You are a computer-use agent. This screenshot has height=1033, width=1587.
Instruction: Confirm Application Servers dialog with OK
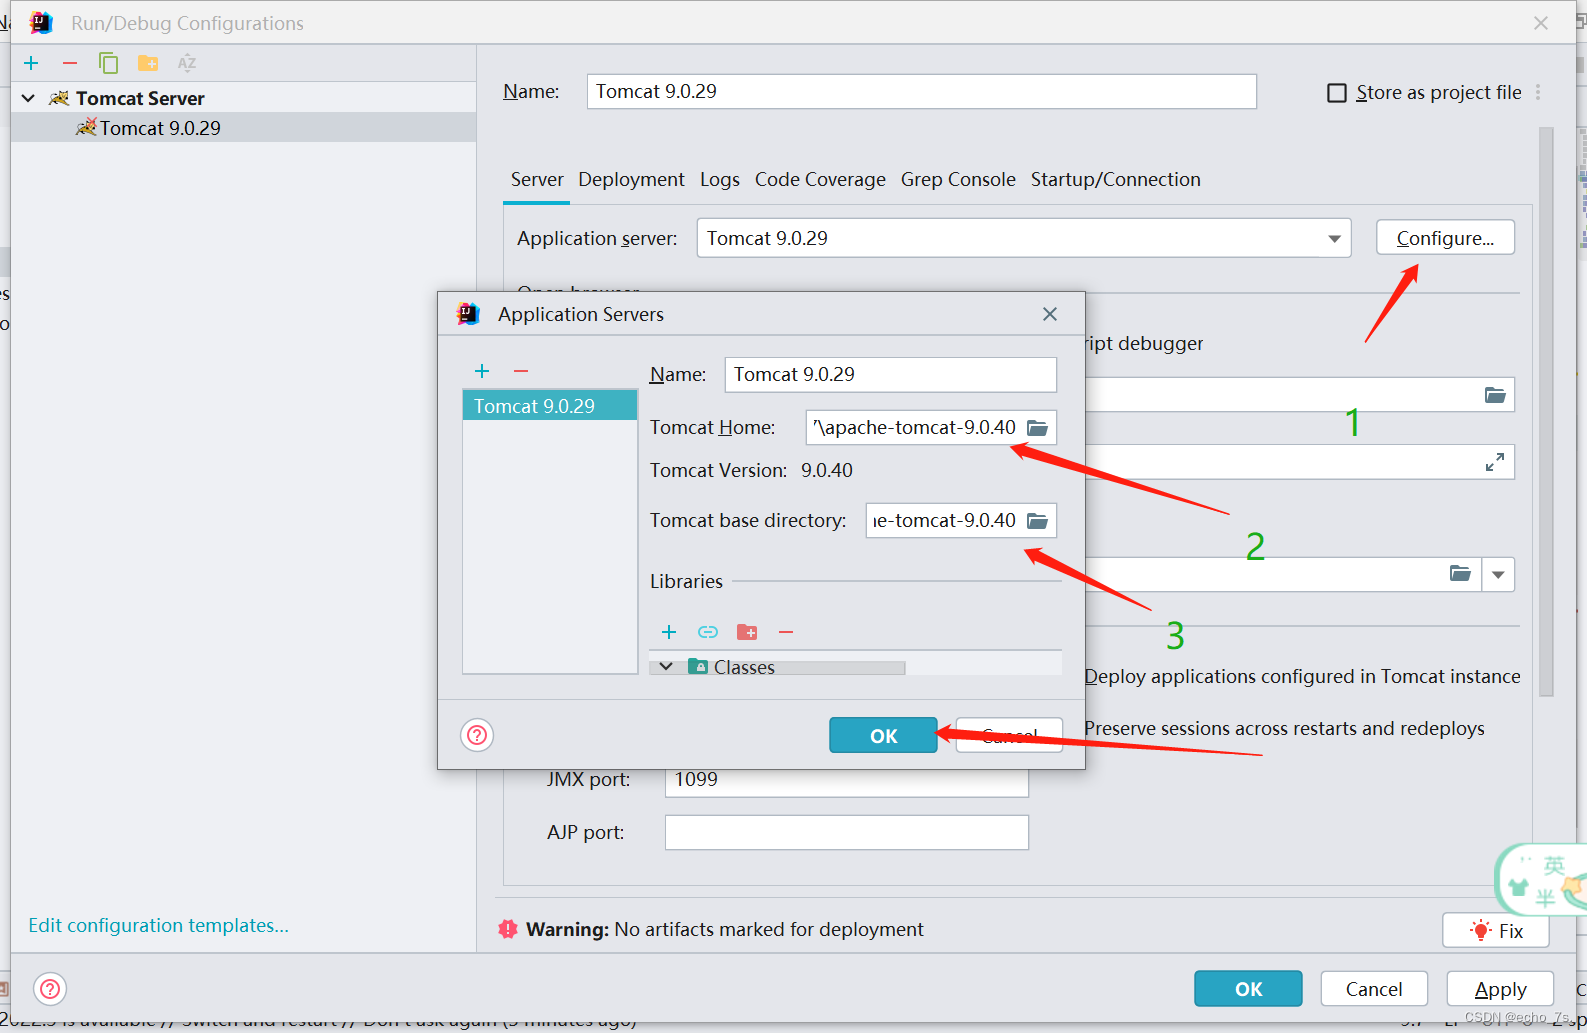883,736
